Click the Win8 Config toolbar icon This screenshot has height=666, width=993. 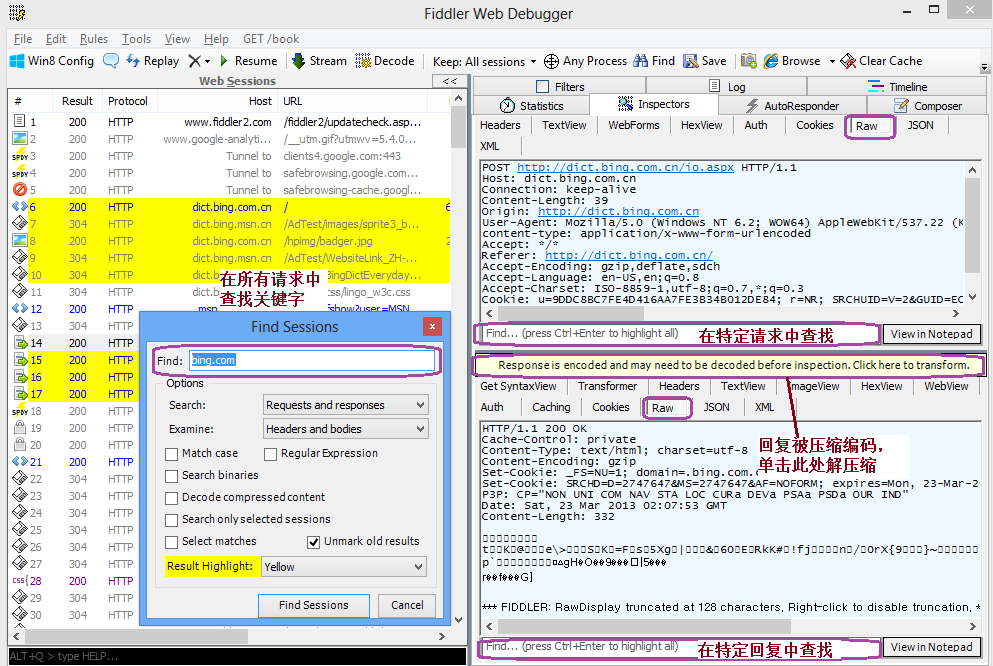(x=17, y=61)
